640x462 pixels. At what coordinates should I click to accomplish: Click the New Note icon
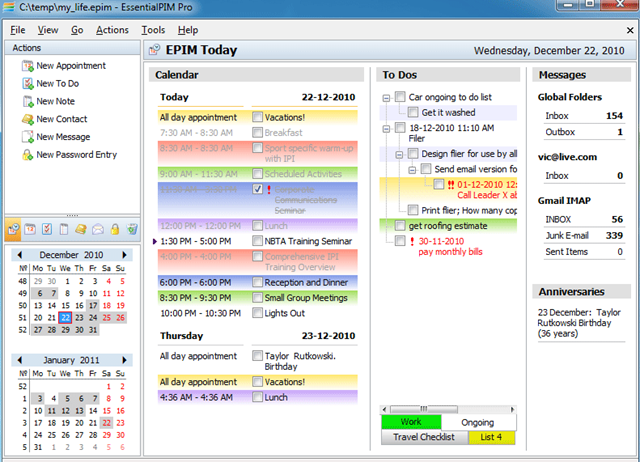28,102
